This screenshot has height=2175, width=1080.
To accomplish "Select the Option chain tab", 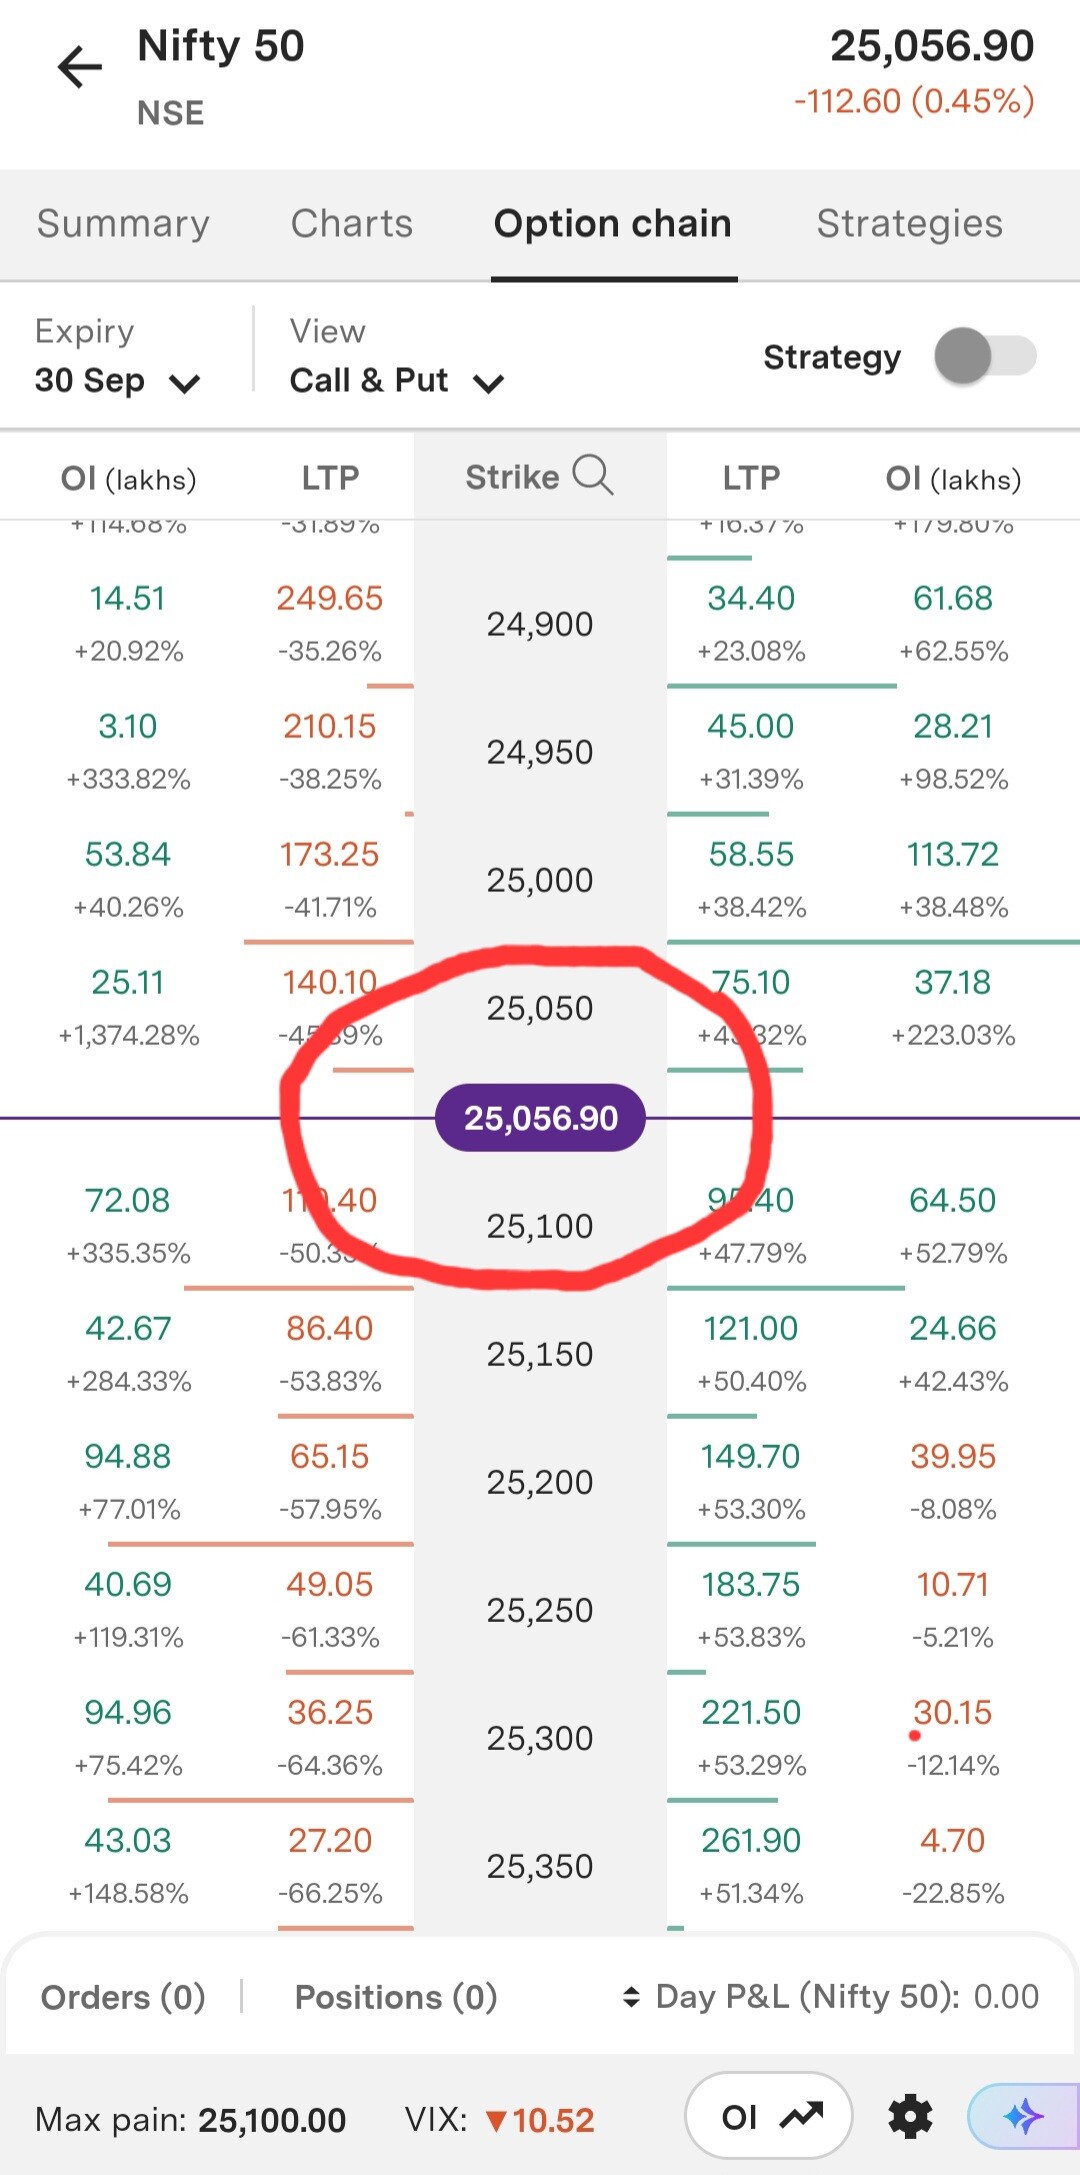I will click(x=613, y=224).
